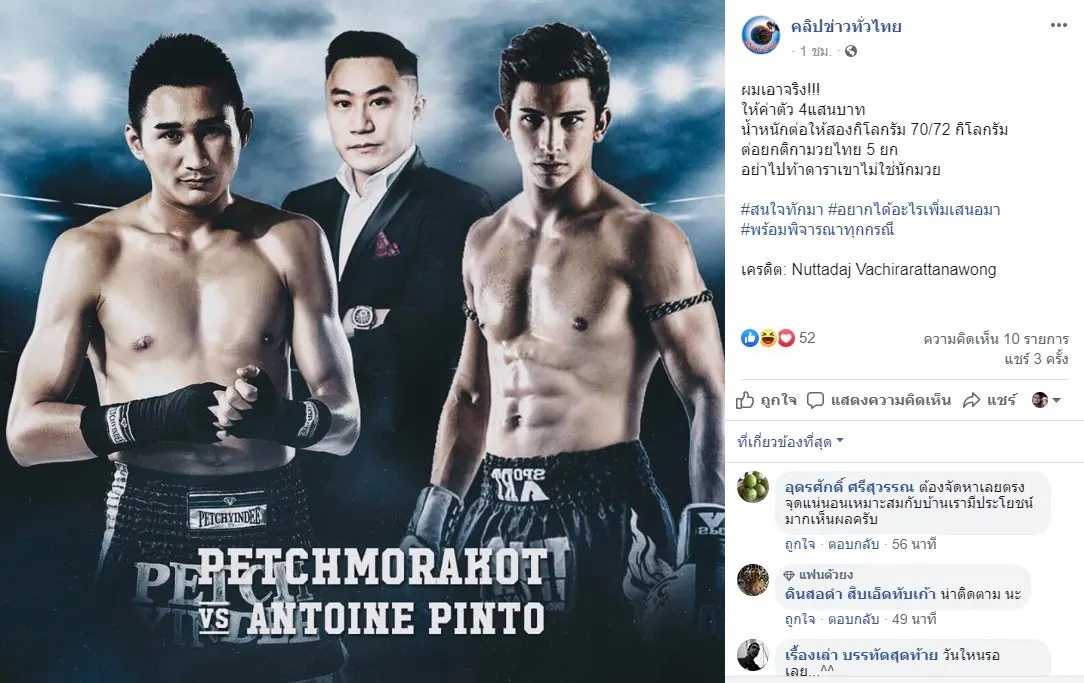1084x683 pixels.
Task: Open the คลิปข่าวทั่วไทย page name link
Action: tap(846, 27)
